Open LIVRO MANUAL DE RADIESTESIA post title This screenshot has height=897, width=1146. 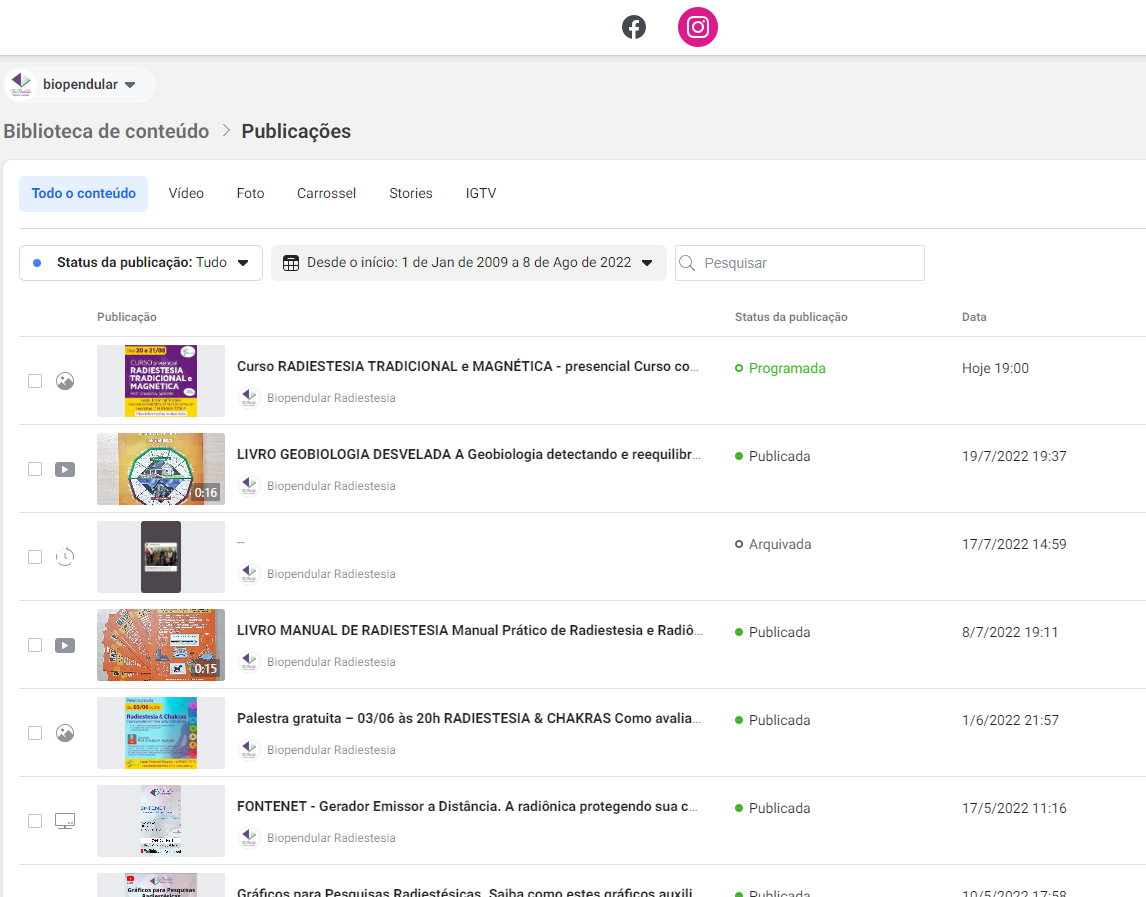[x=469, y=630]
